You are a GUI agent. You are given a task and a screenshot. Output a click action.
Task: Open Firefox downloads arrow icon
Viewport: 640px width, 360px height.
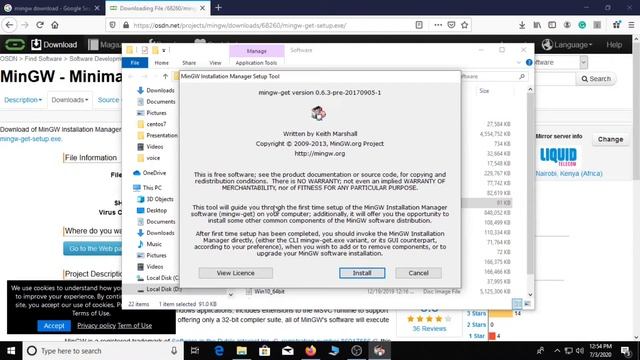pyautogui.click(x=522, y=25)
